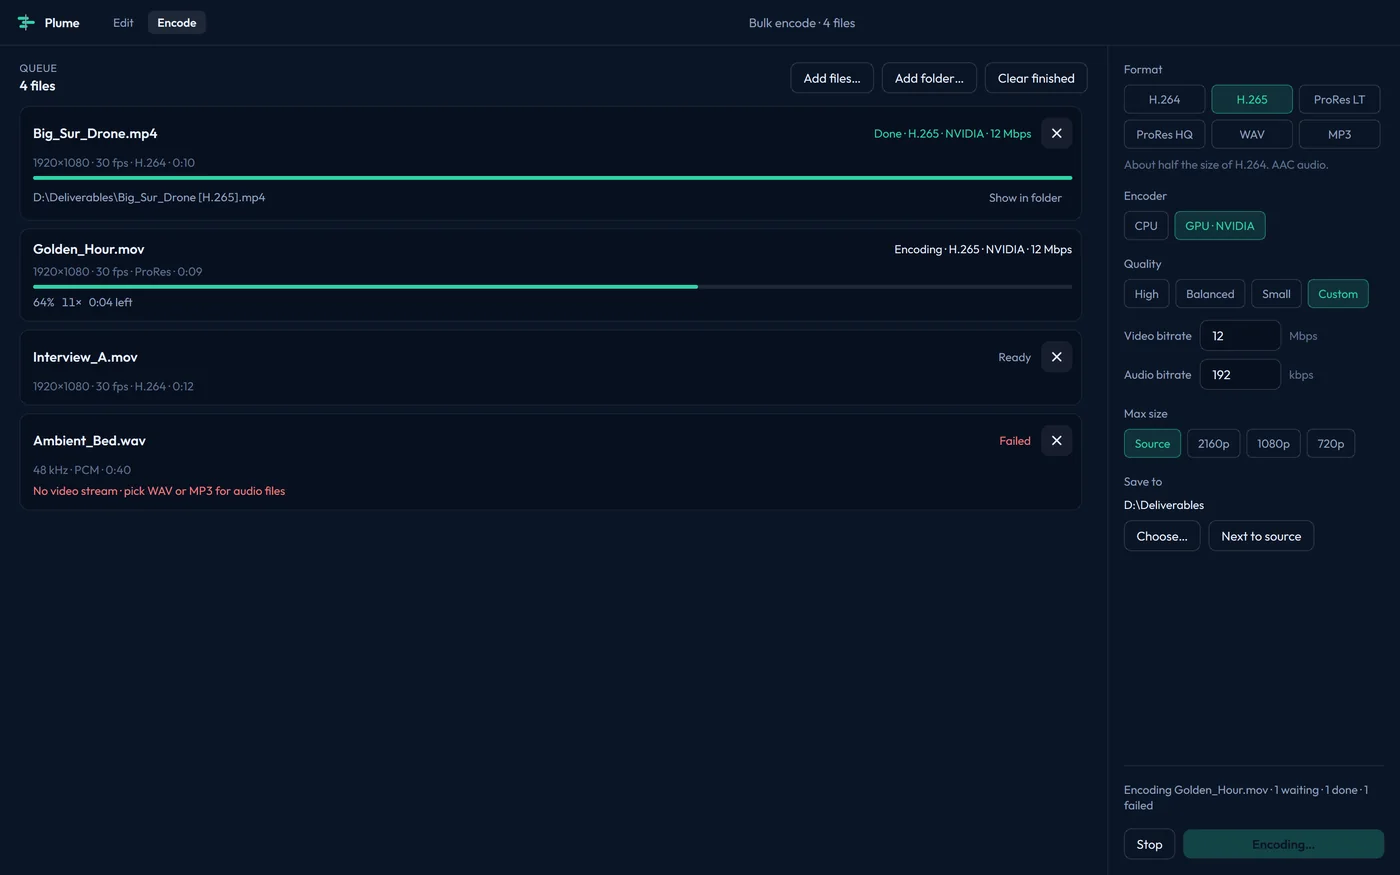Limit max size to 1080p
Viewport: 1400px width, 875px height.
[1273, 444]
